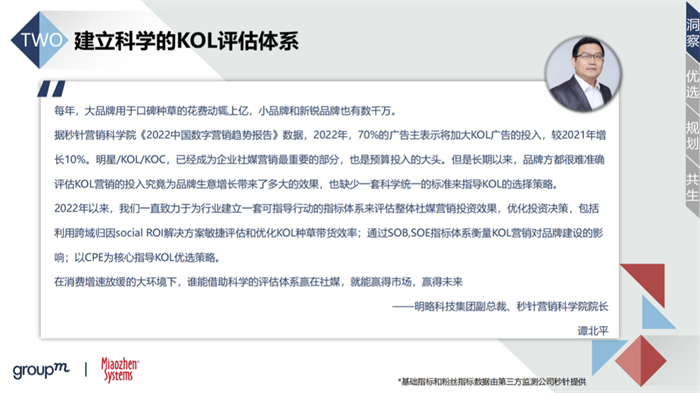Click the speaker portrait photo
700x393 pixels.
click(583, 74)
